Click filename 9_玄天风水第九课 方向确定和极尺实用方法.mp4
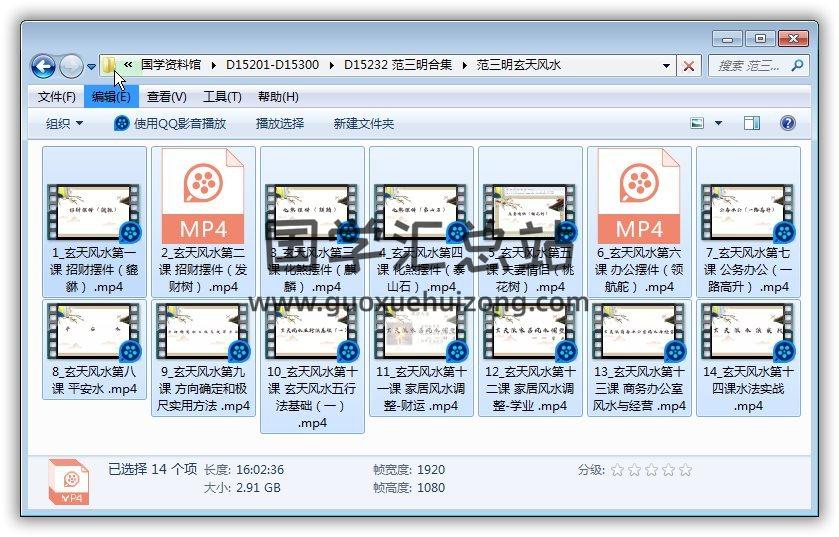This screenshot has width=839, height=537. point(203,388)
